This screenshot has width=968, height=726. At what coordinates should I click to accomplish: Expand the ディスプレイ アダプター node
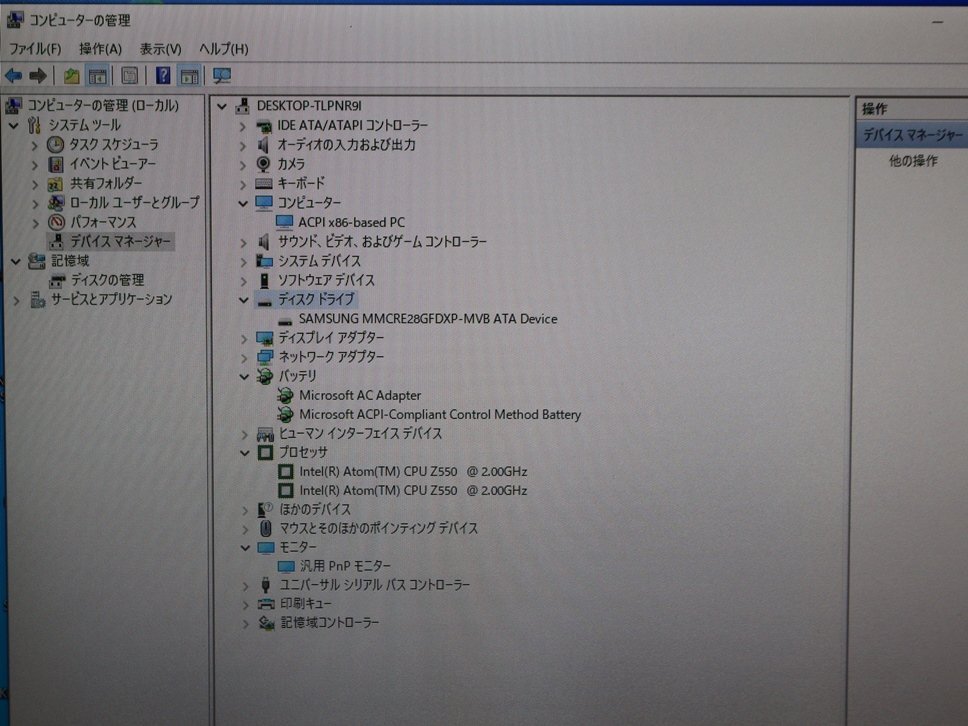pyautogui.click(x=244, y=339)
